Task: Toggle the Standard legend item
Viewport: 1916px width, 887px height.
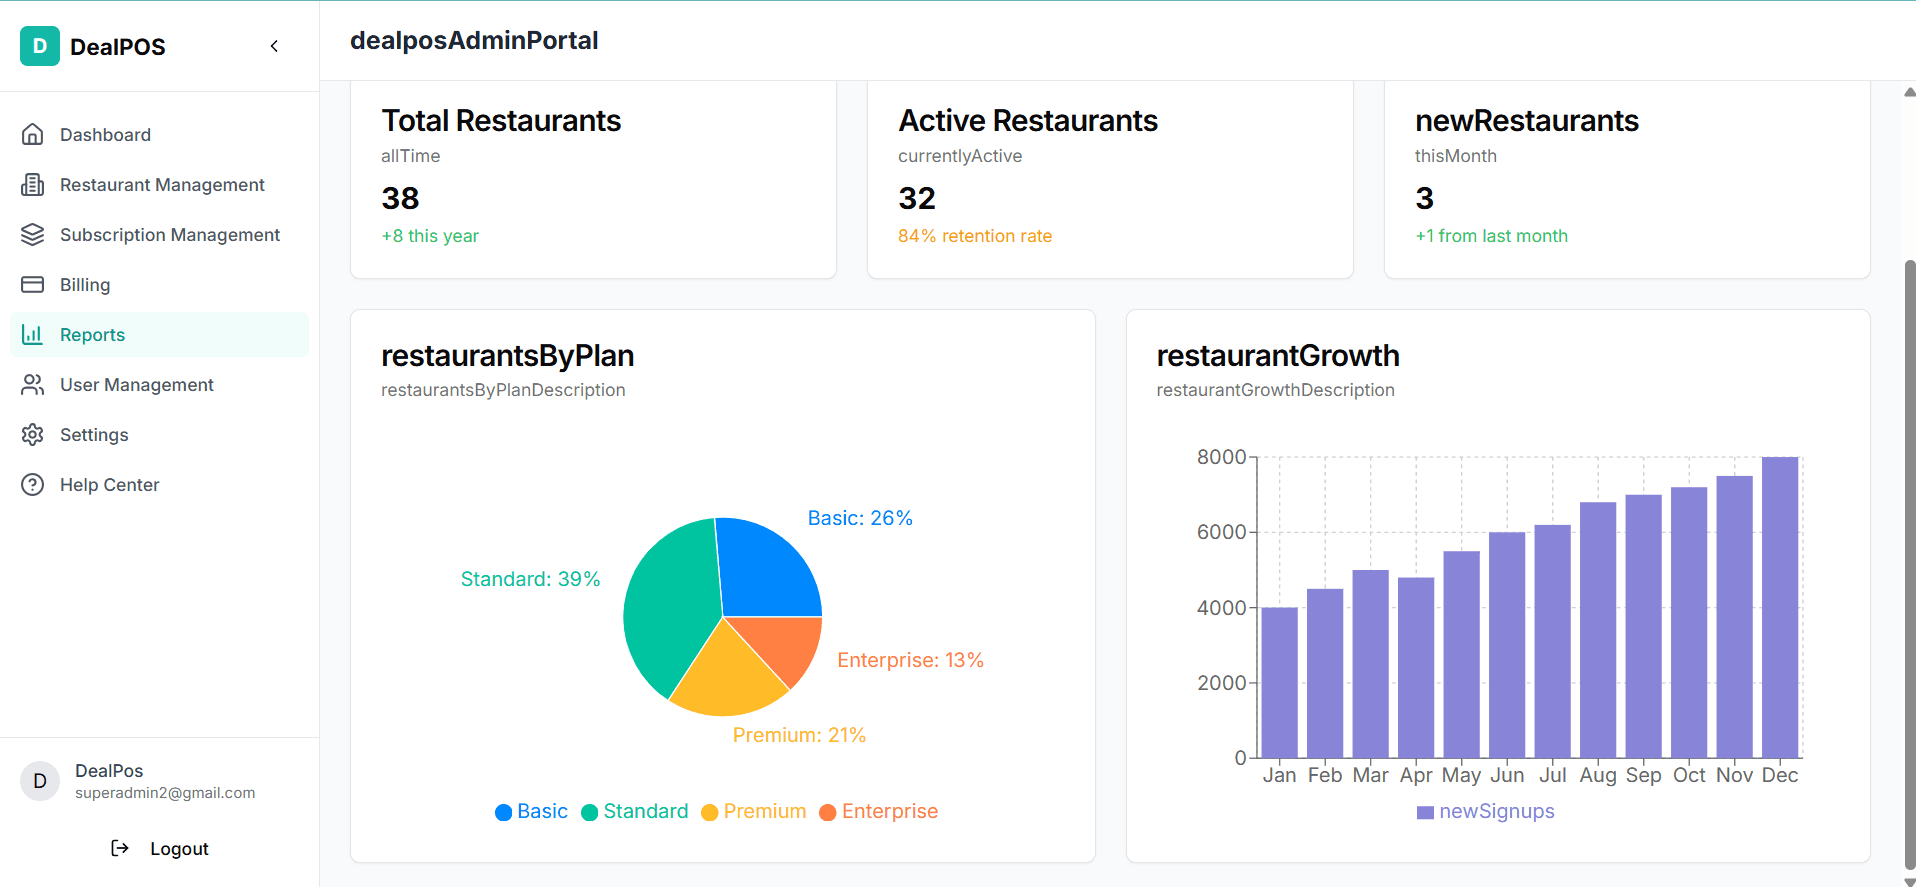Action: tap(635, 811)
